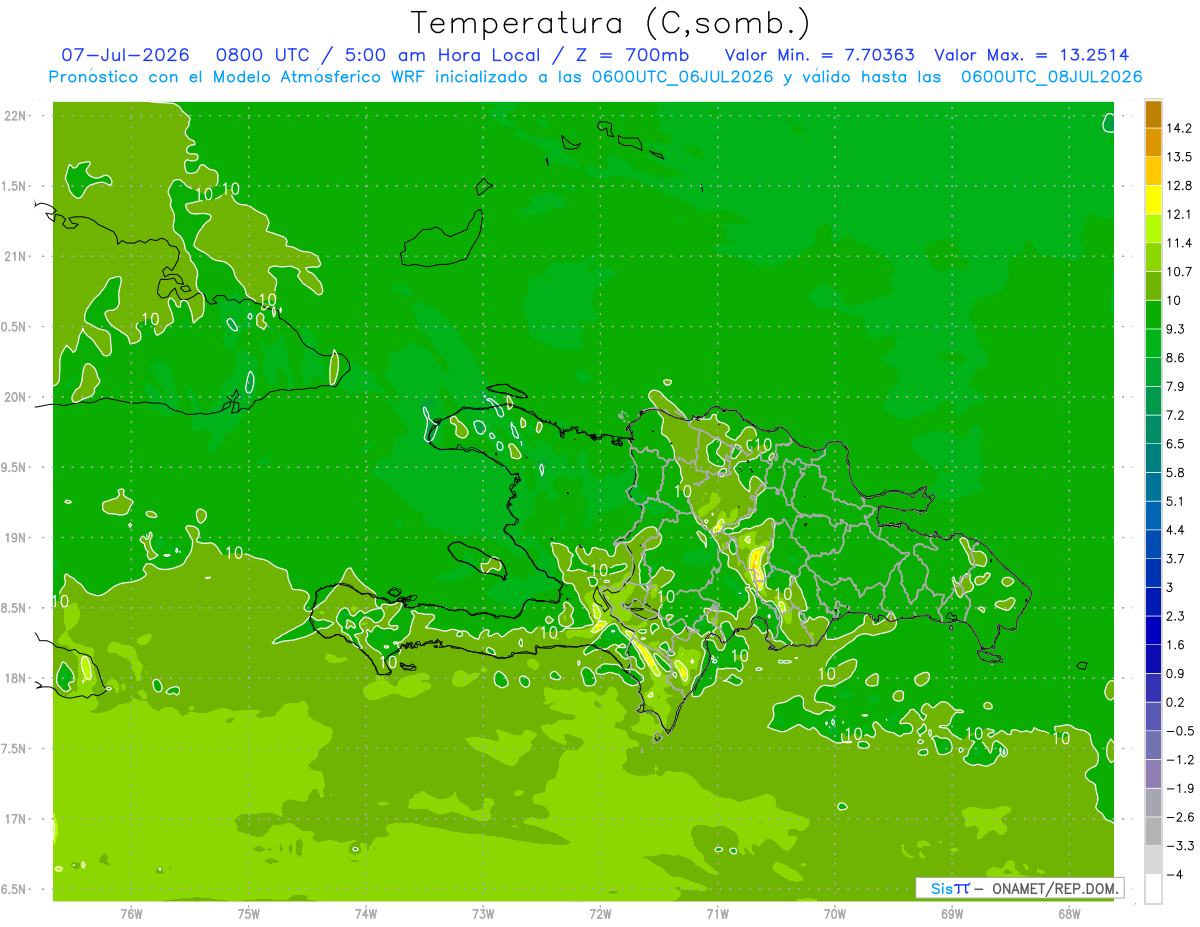Select the date text '07-Jul-2026'

coord(126,55)
